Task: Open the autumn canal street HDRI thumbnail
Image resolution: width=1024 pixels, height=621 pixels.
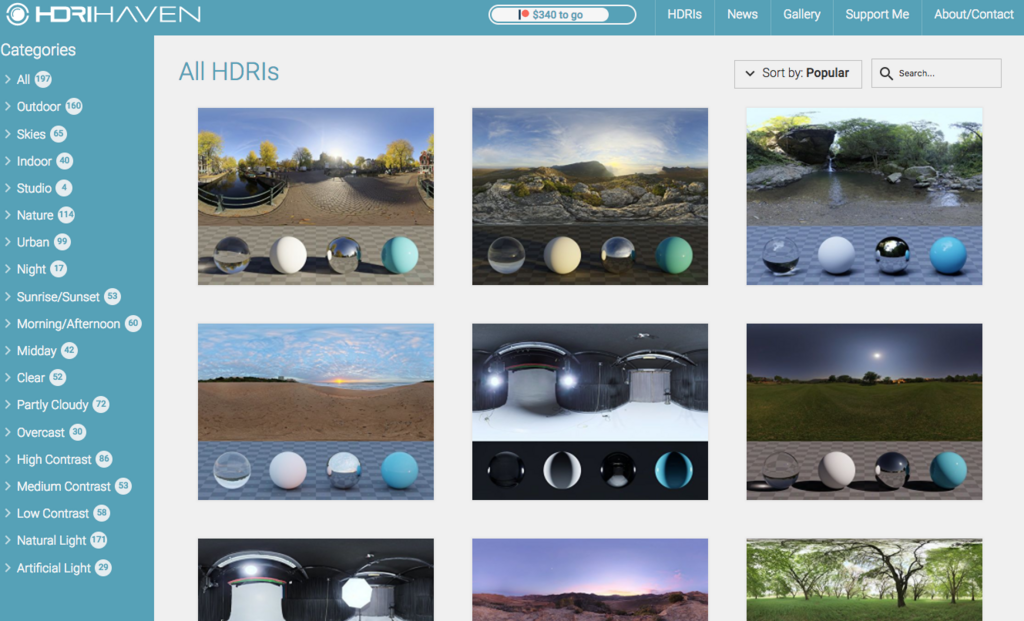Action: coord(315,196)
